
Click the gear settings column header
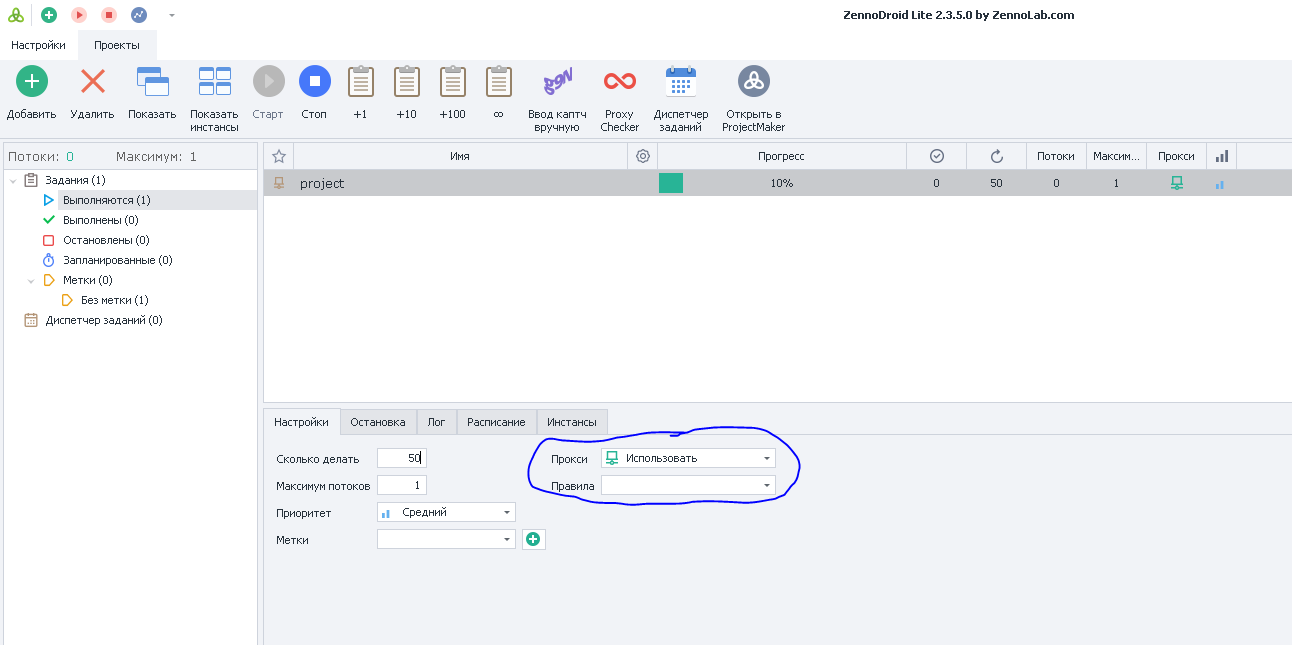(x=643, y=156)
